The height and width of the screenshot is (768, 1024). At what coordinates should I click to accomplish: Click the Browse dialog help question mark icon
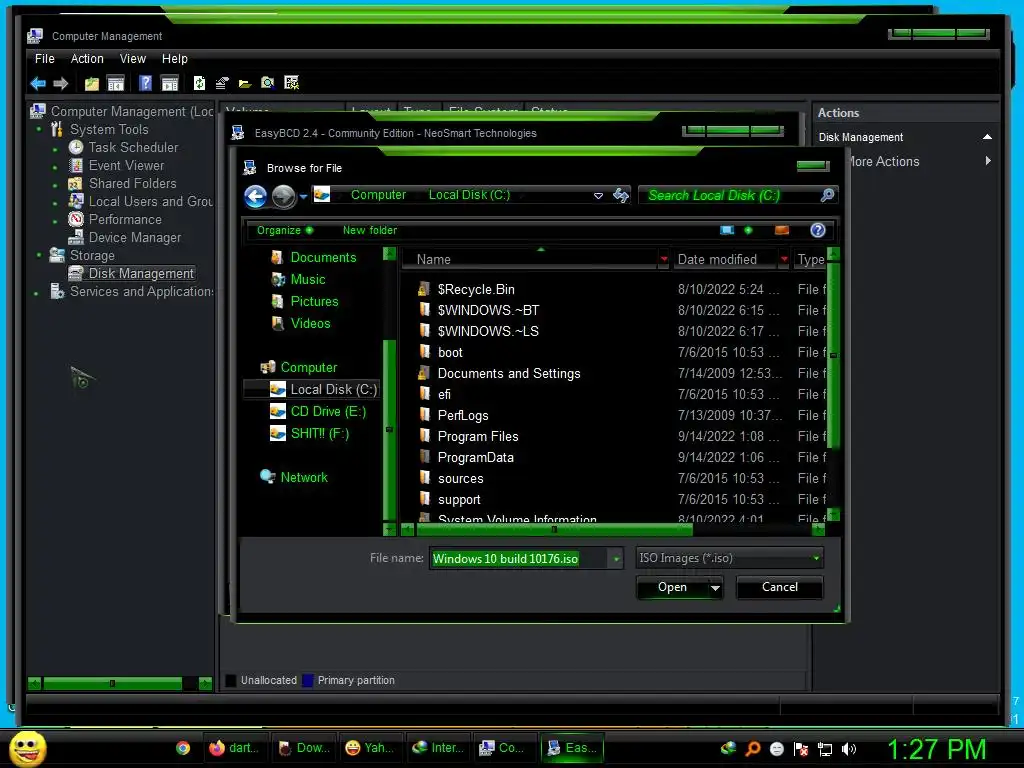pos(818,230)
